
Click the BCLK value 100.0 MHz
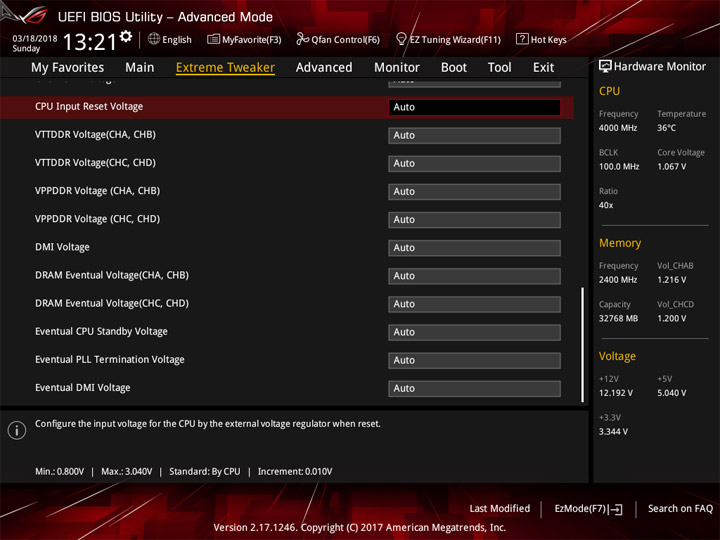(x=619, y=167)
